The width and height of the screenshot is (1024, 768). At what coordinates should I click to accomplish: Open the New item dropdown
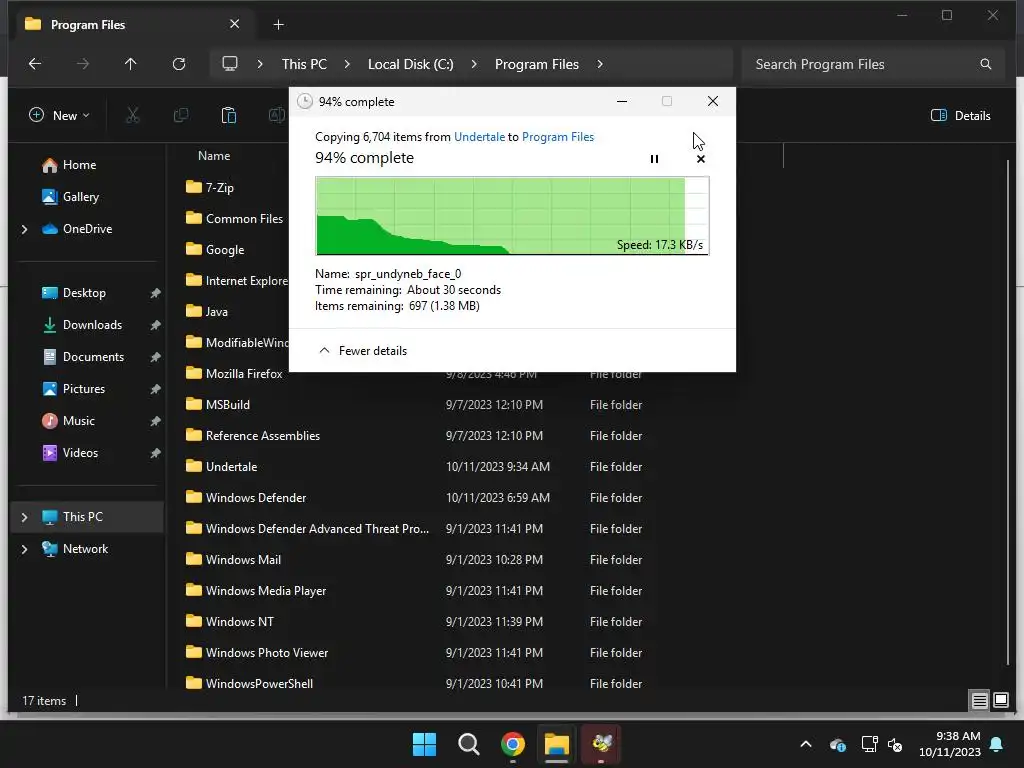click(x=59, y=116)
